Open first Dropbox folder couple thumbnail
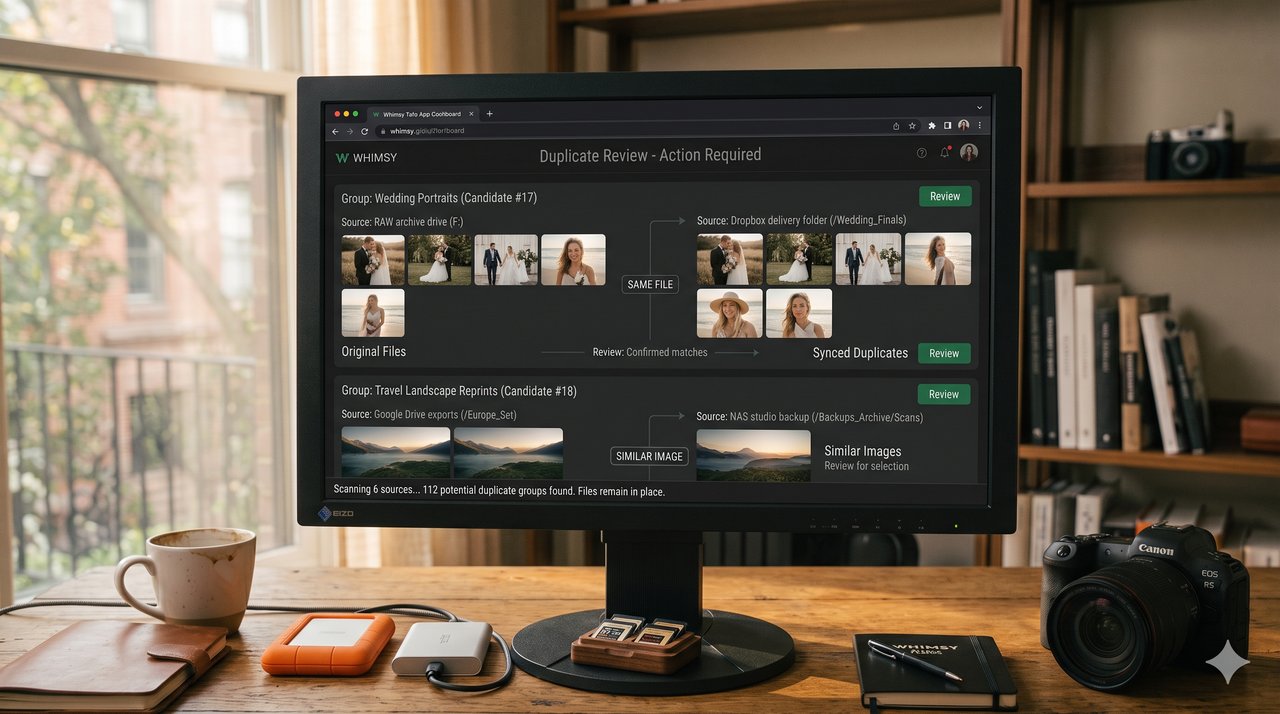Image resolution: width=1280 pixels, height=714 pixels. [x=730, y=259]
